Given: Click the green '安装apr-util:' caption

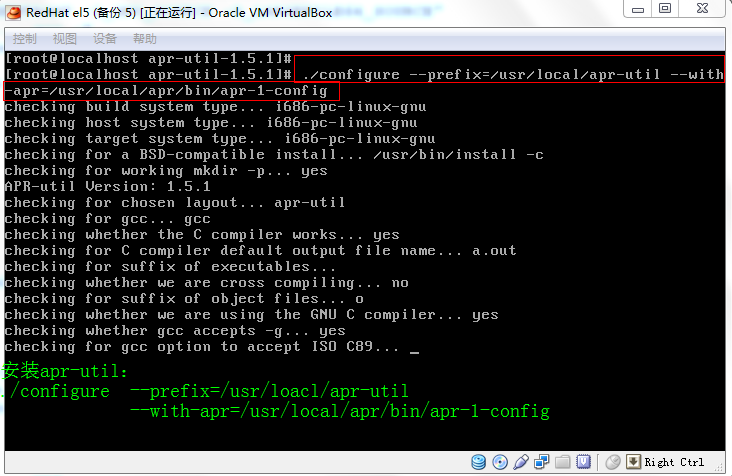Looking at the screenshot, I should (x=64, y=371).
